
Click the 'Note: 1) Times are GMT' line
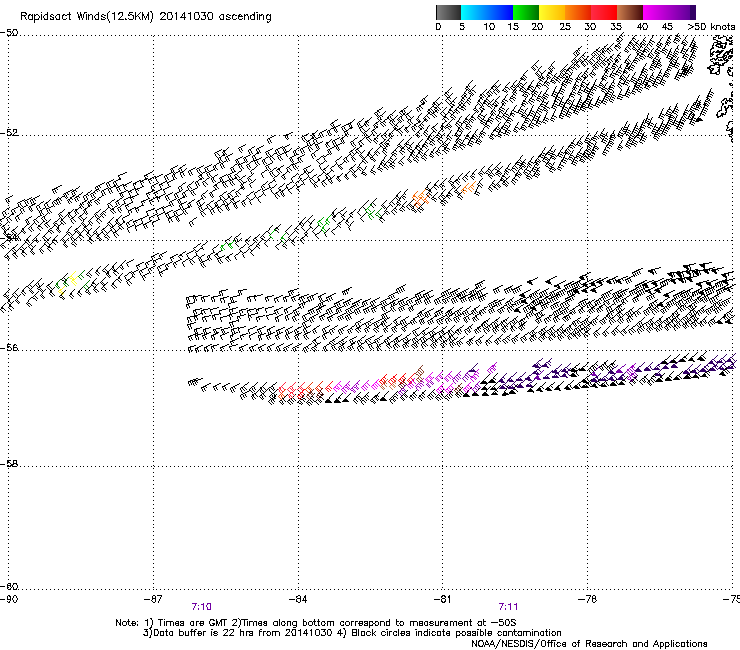(x=316, y=623)
